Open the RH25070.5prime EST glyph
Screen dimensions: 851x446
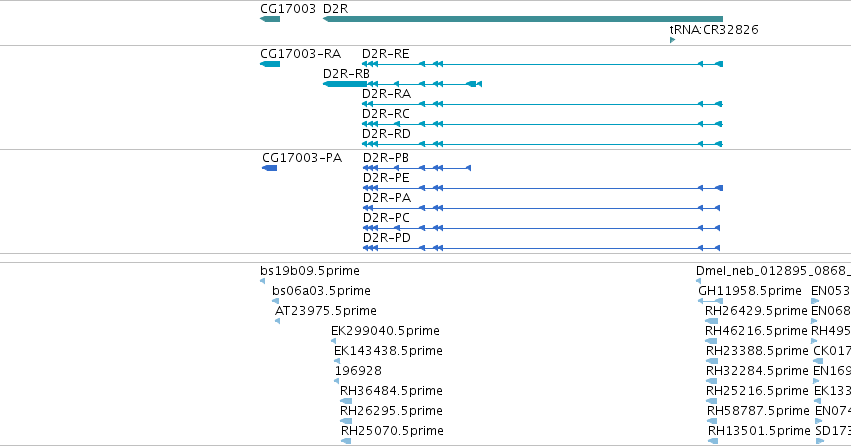(346, 441)
